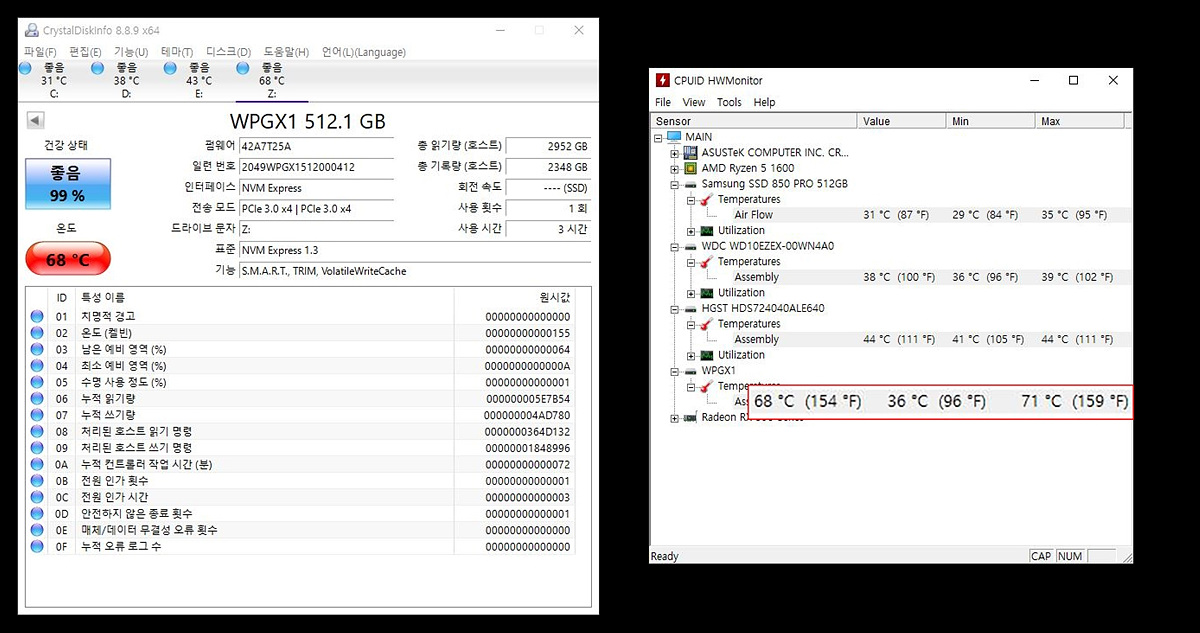This screenshot has width=1200, height=633.
Task: Expand the AMD Ryzen 5 1600 node
Action: tap(675, 169)
